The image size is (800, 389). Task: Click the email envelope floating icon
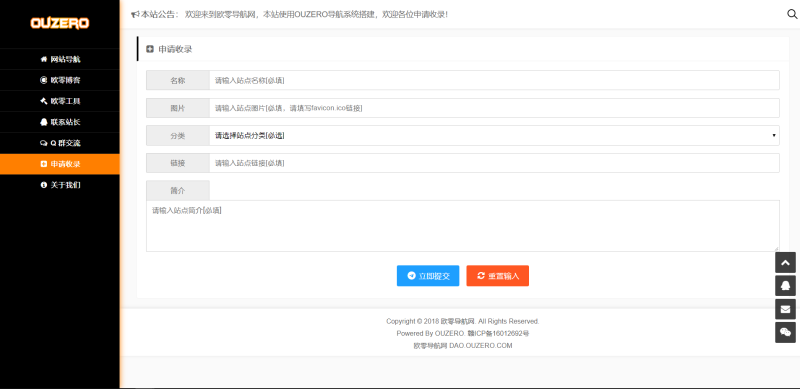point(785,309)
